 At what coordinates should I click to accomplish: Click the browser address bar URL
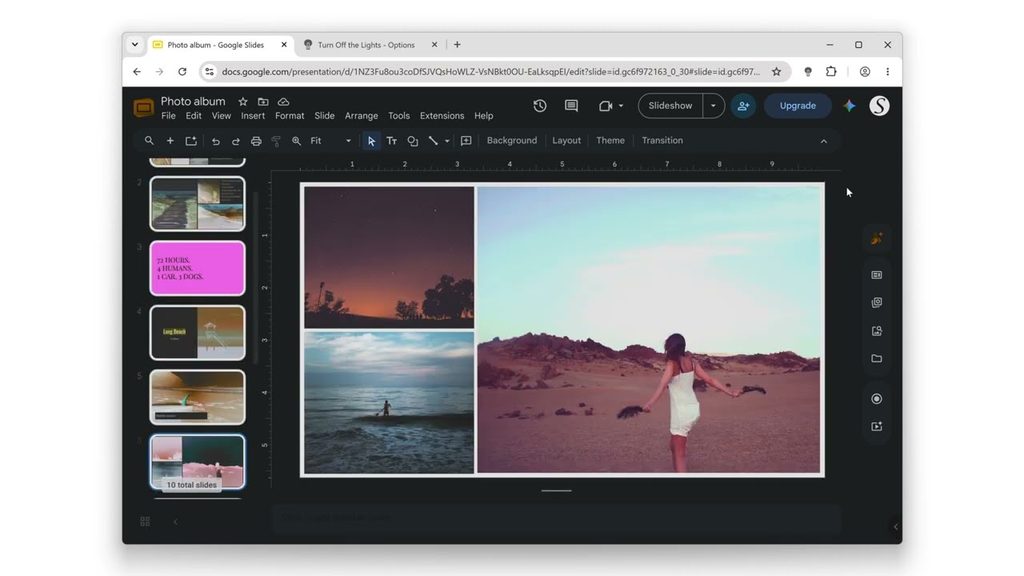pos(490,72)
